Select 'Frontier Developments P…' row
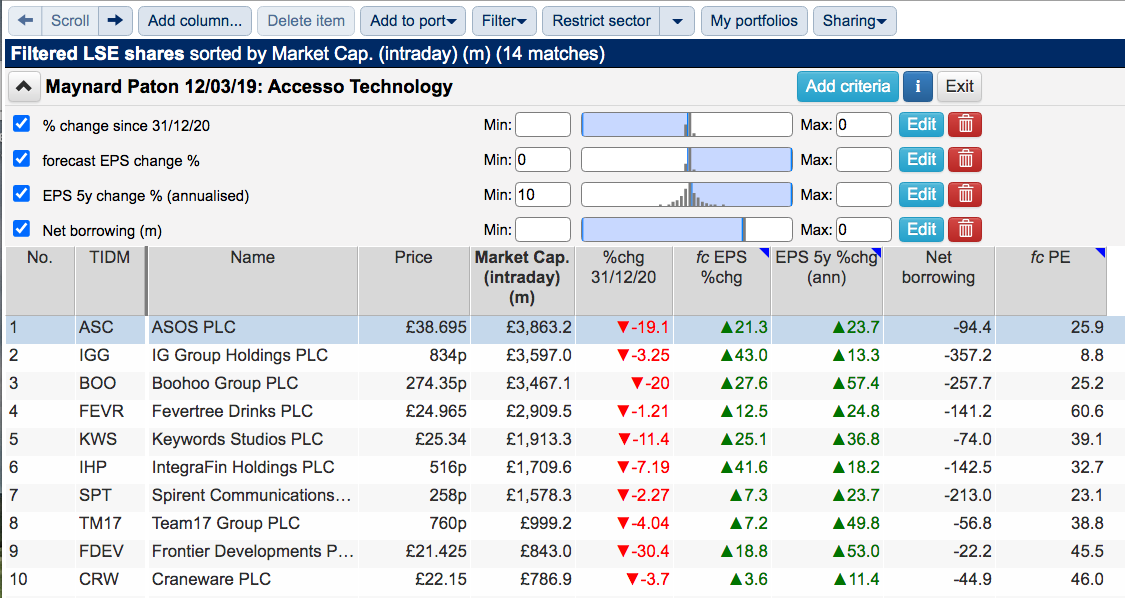 (562, 551)
